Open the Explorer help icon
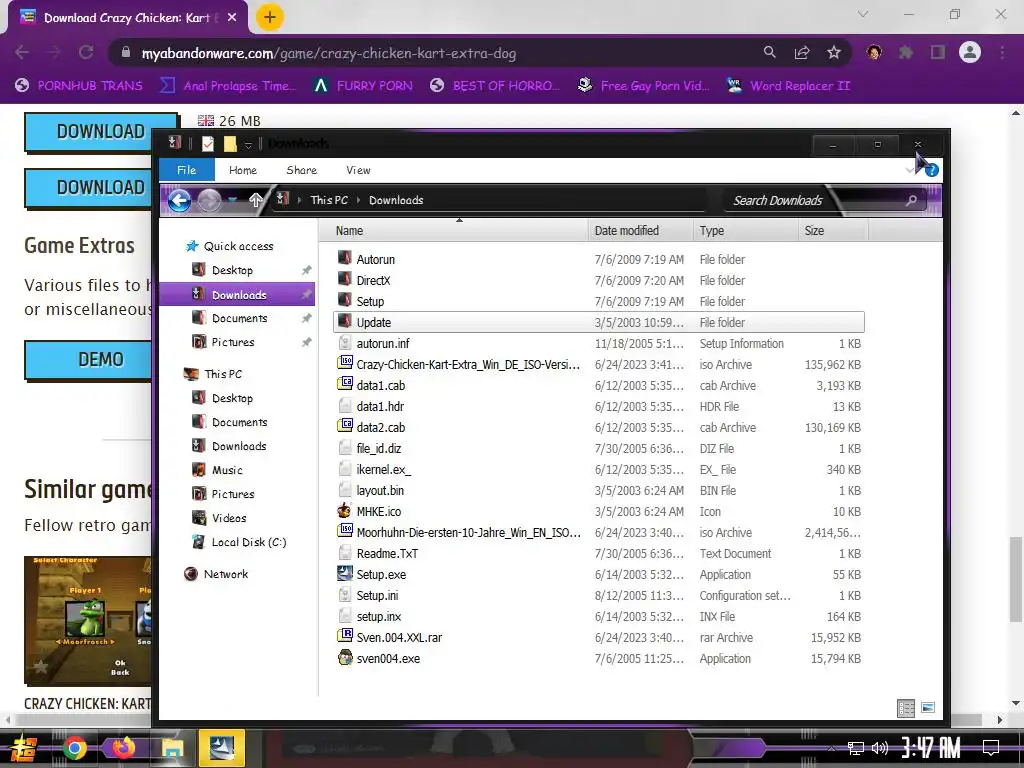Viewport: 1024px width, 768px height. coord(932,170)
